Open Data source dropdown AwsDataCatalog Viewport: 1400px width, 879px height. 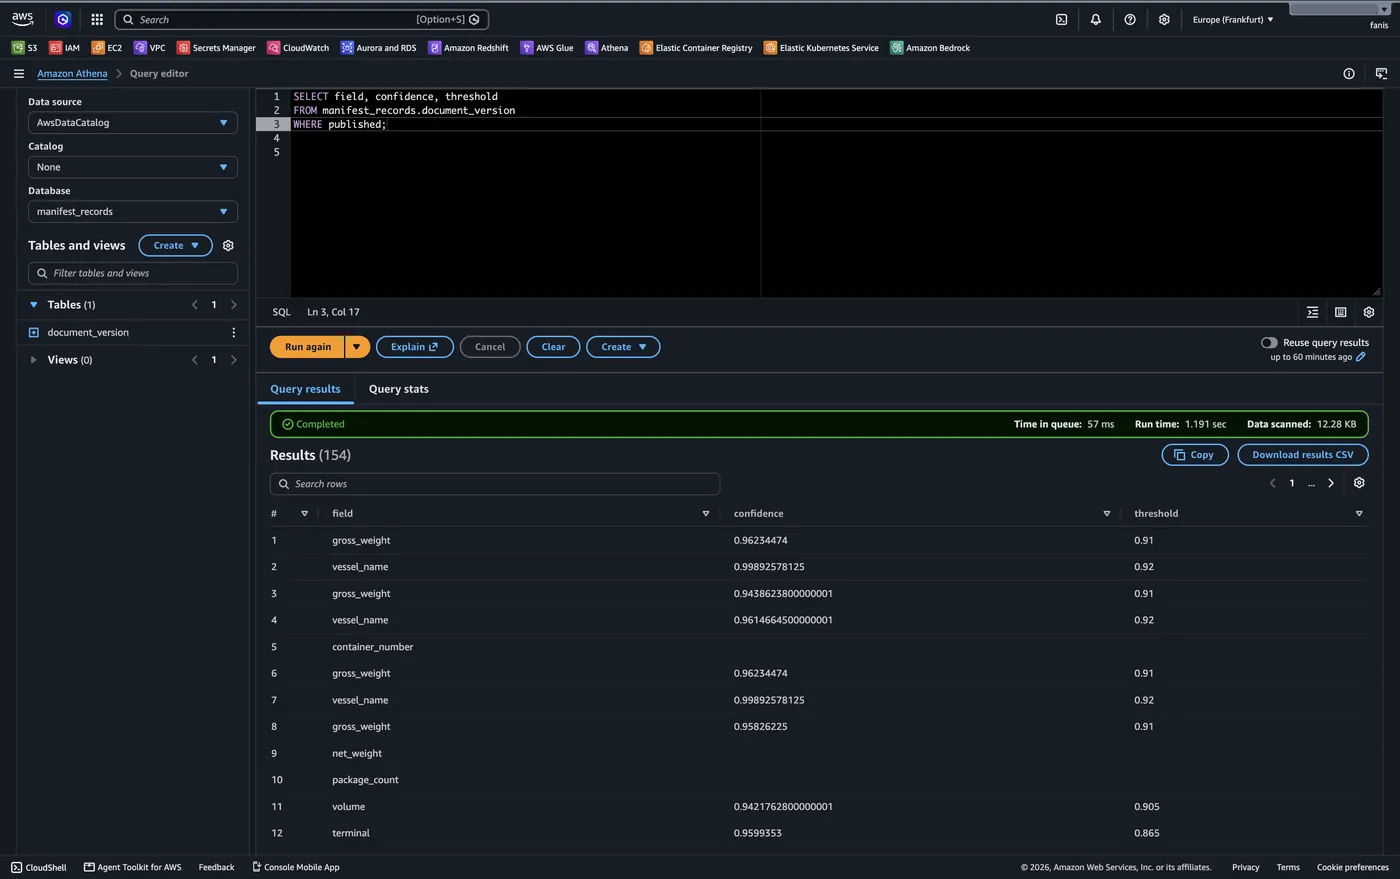click(132, 122)
